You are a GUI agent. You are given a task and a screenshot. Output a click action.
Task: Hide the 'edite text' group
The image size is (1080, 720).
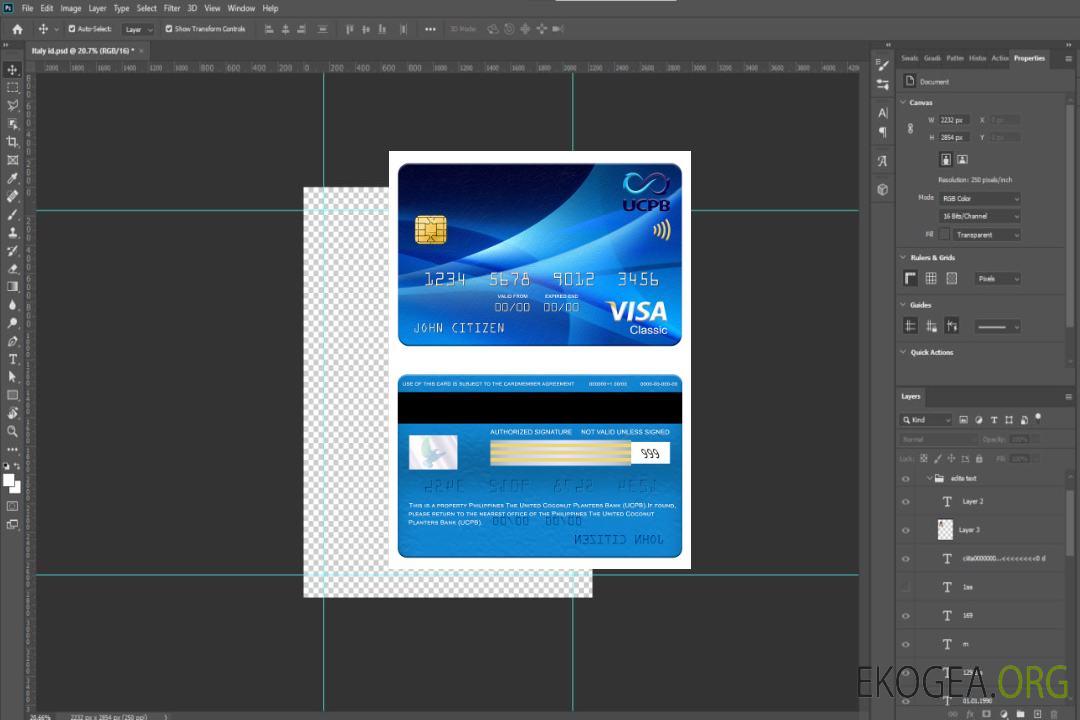[x=906, y=479]
